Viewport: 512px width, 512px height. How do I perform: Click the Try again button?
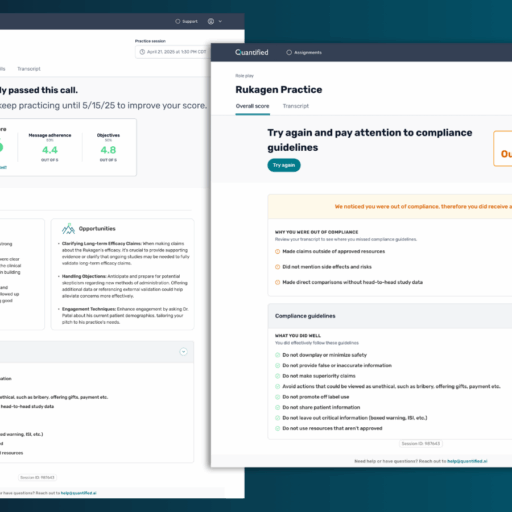pos(284,165)
